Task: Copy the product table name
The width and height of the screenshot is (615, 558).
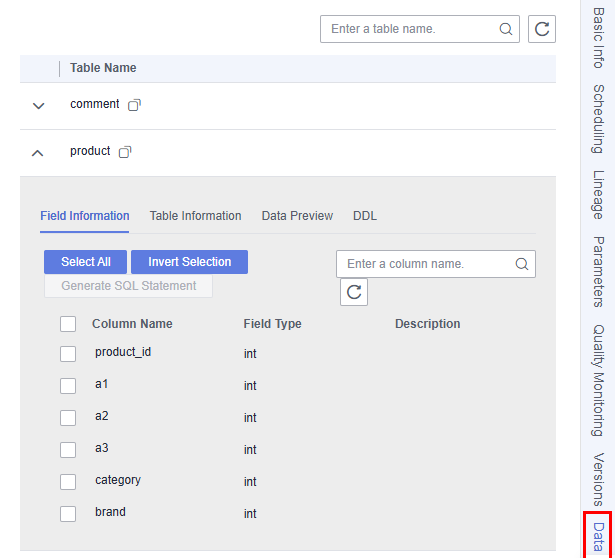Action: (x=125, y=152)
